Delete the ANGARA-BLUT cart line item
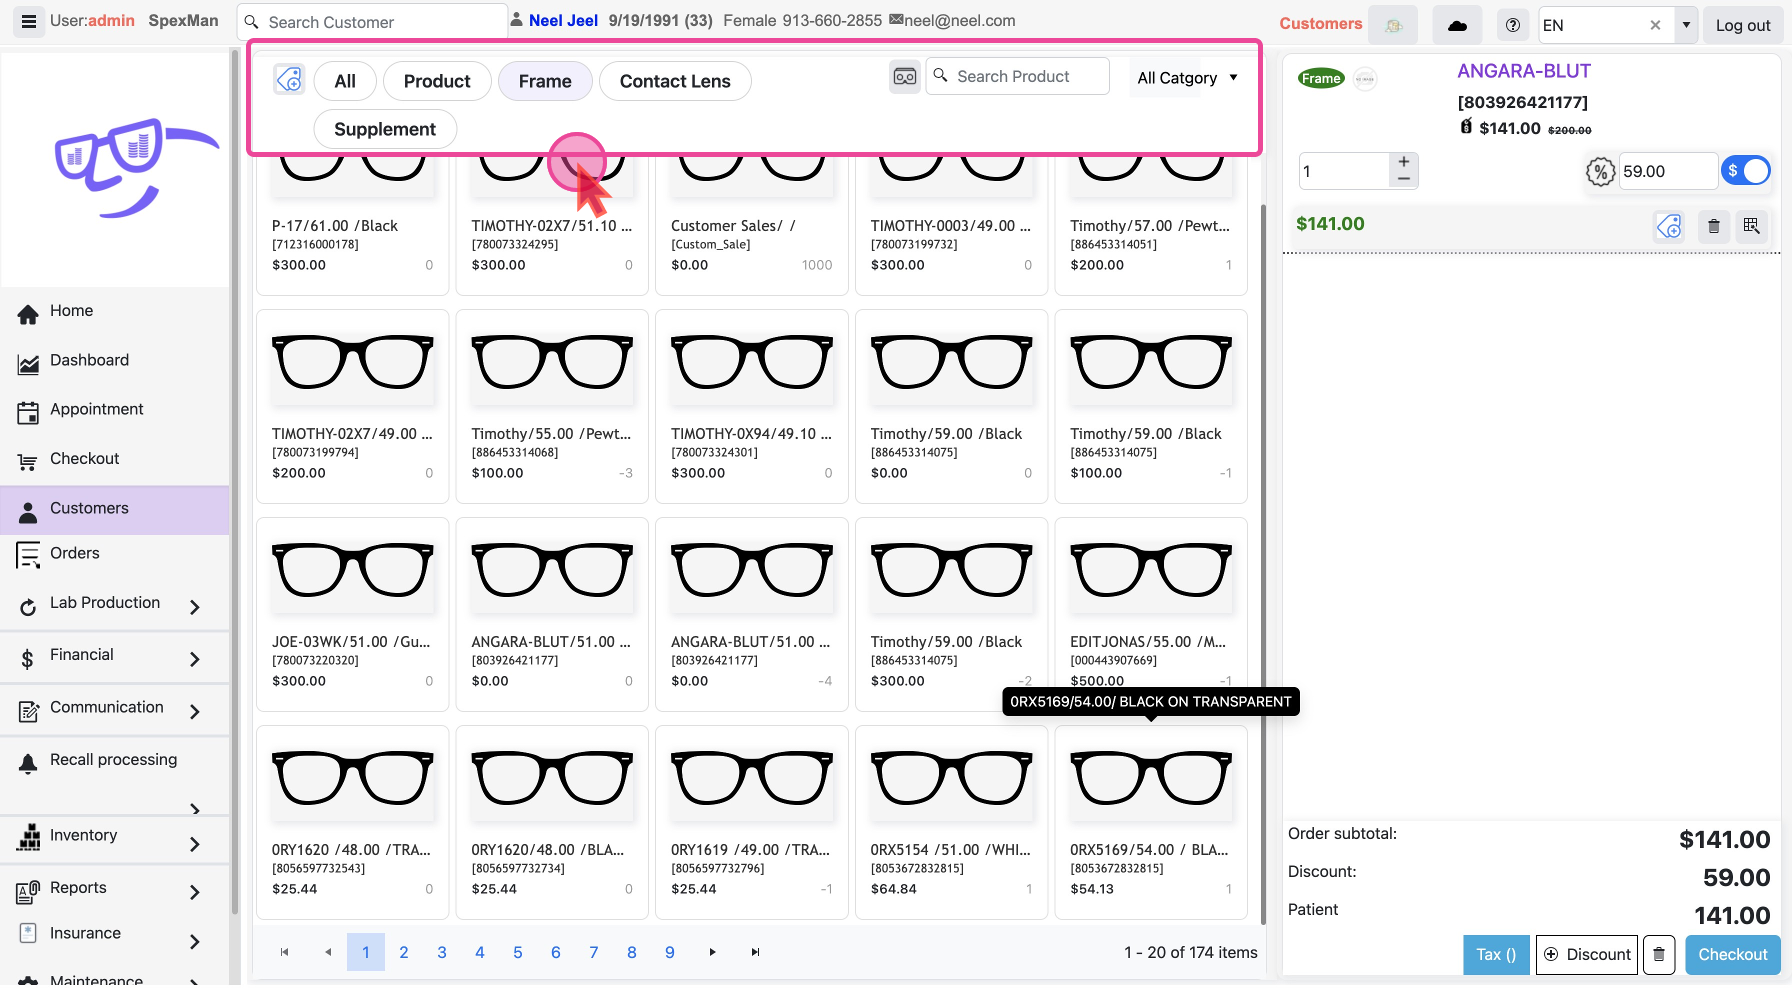 pos(1713,226)
